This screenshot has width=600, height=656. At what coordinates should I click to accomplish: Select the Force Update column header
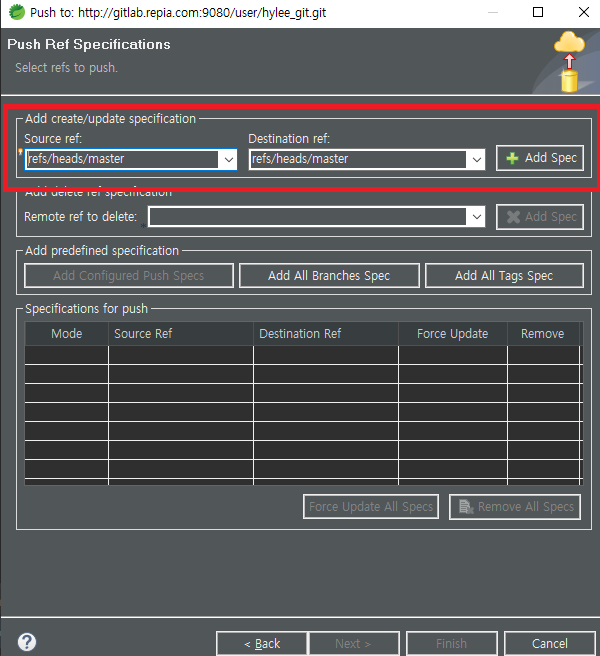pos(453,334)
